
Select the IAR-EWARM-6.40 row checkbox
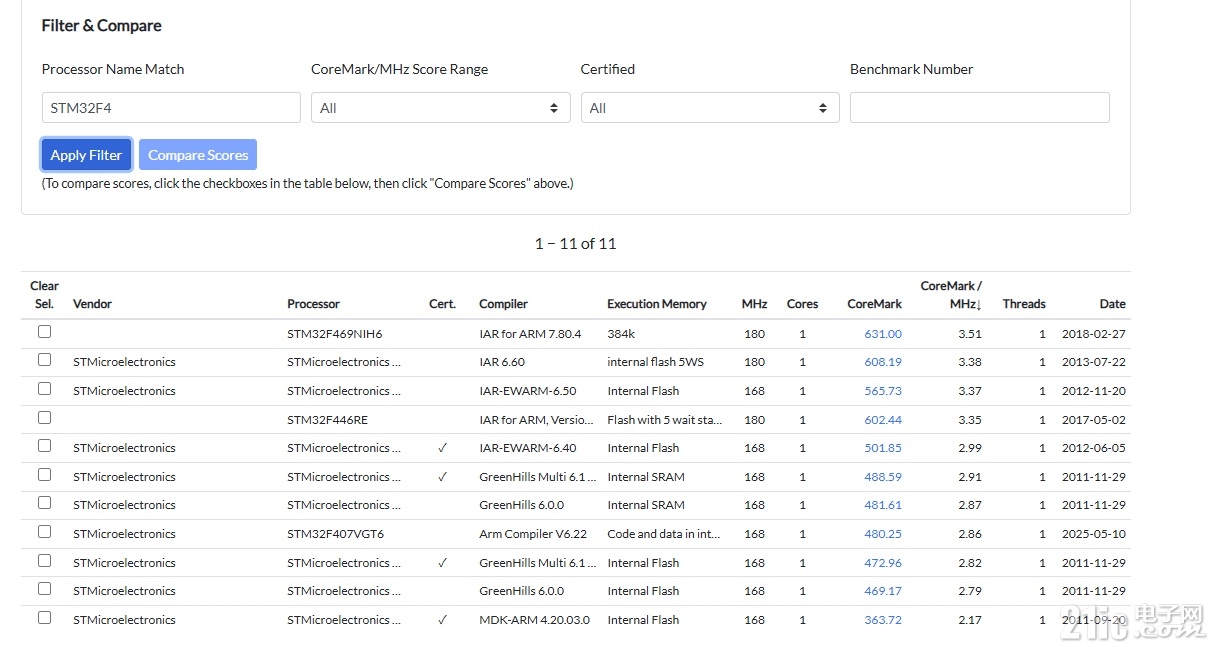[x=44, y=446]
